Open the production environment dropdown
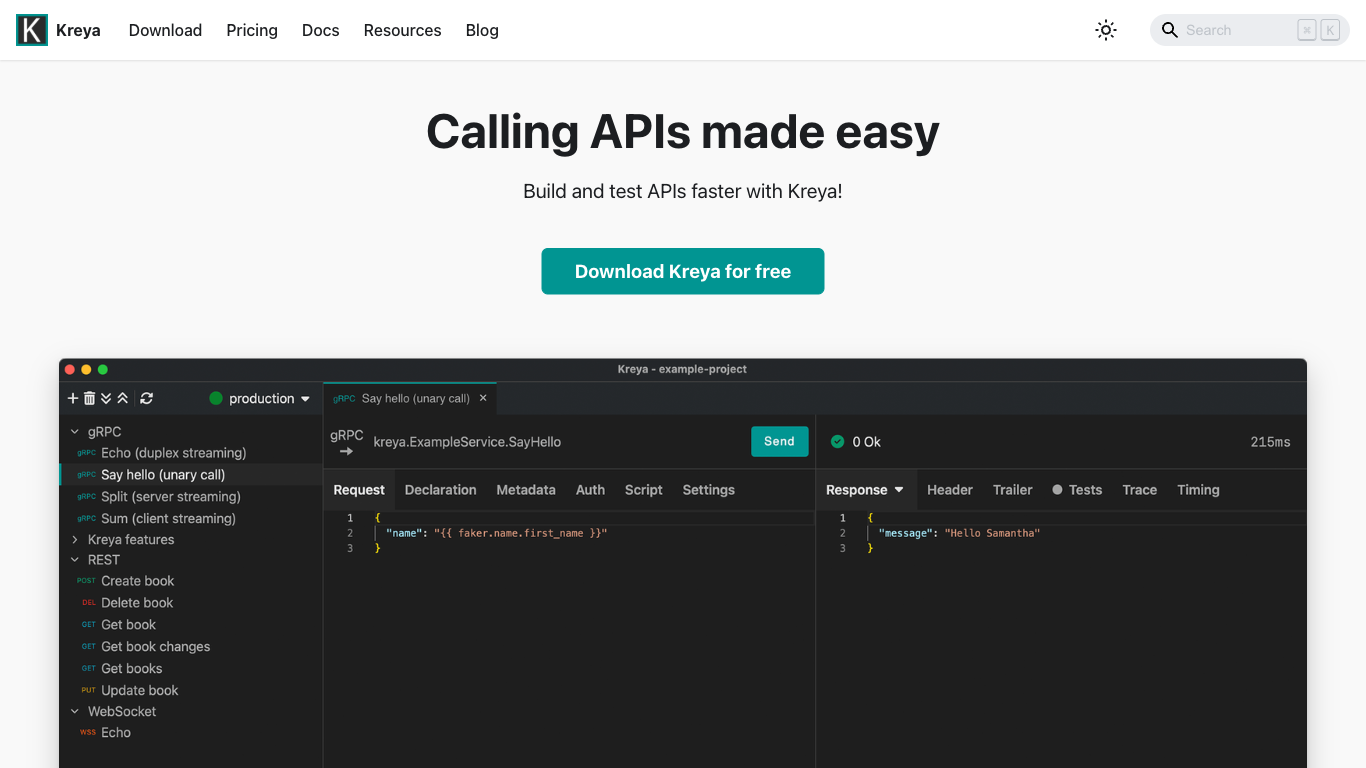Screen dimensions: 1366x768 point(260,398)
